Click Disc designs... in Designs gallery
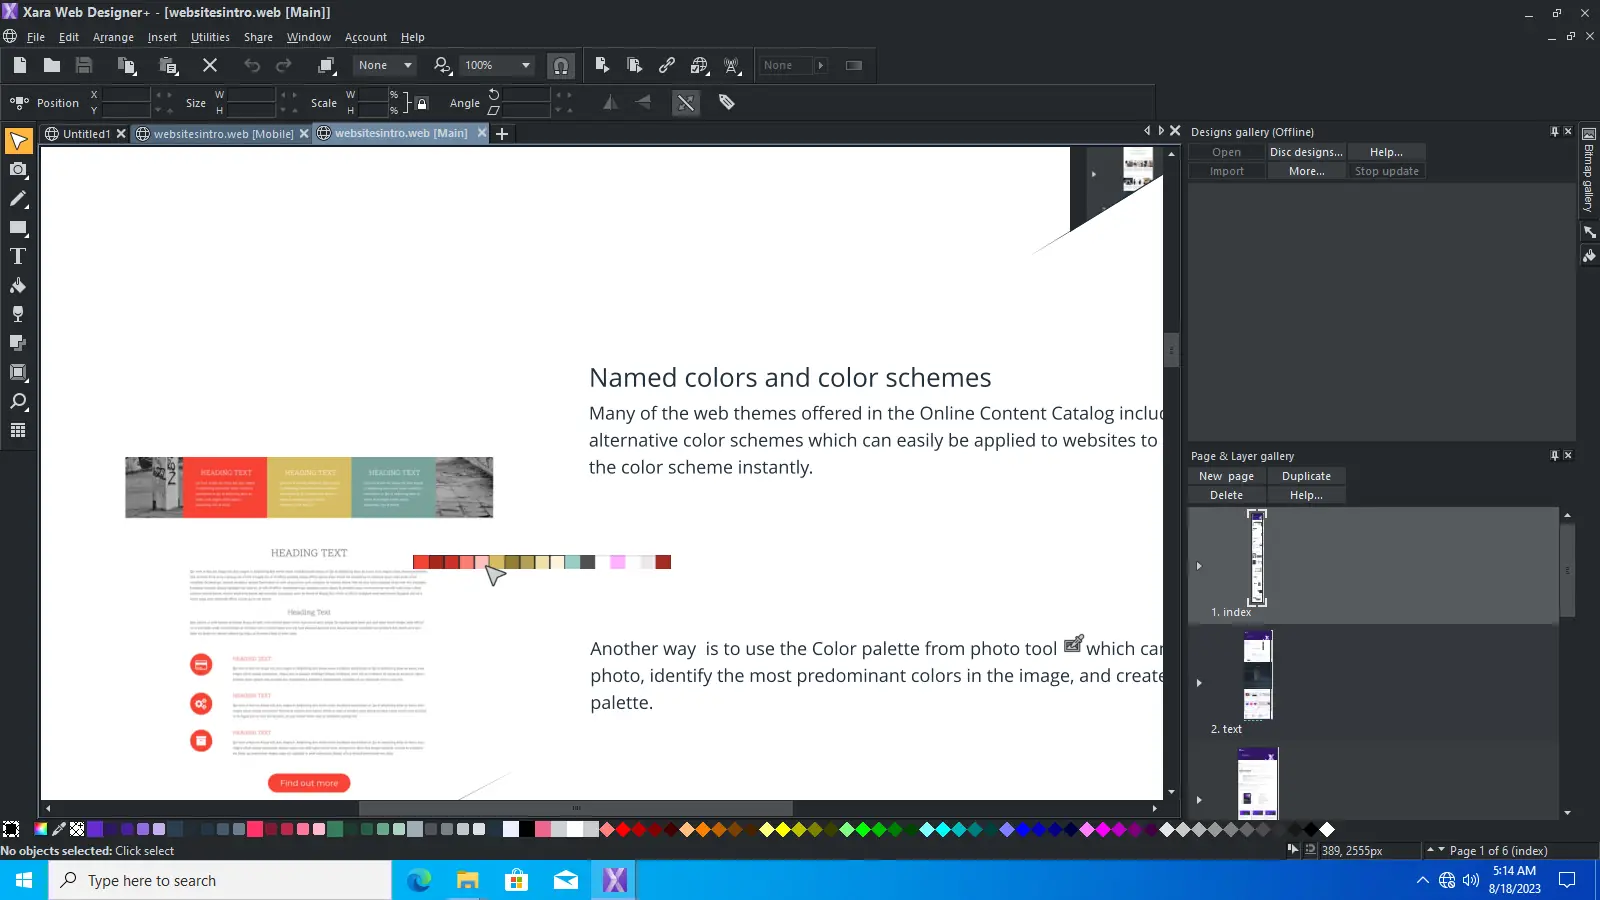Image resolution: width=1600 pixels, height=900 pixels. 1306,152
